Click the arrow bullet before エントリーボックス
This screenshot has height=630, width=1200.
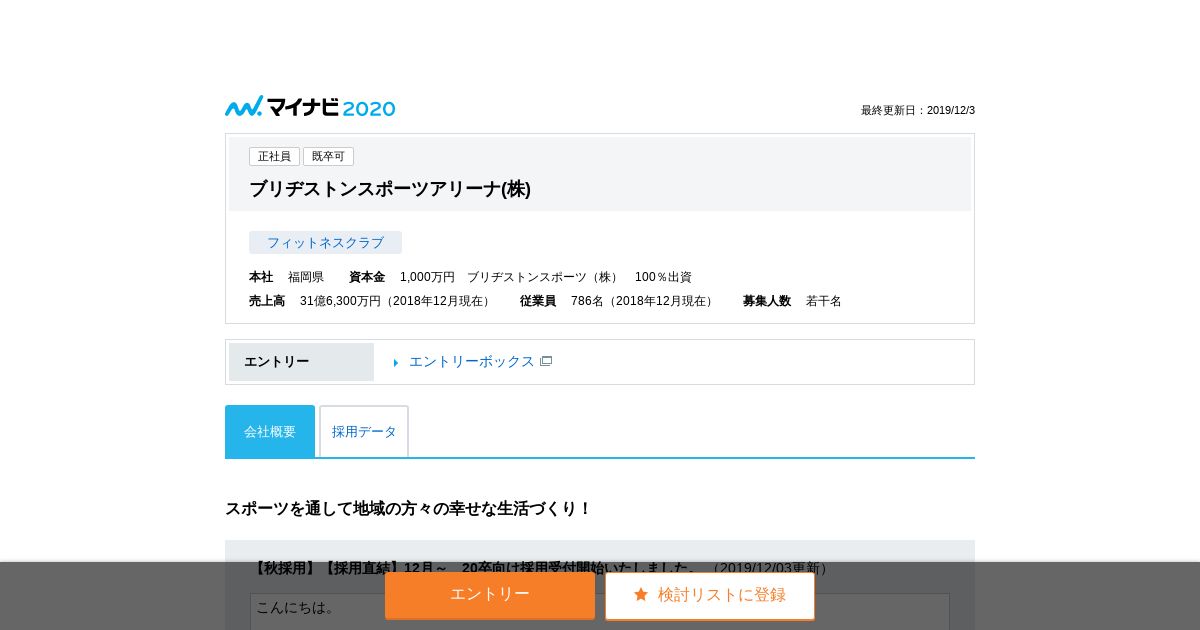pyautogui.click(x=396, y=362)
